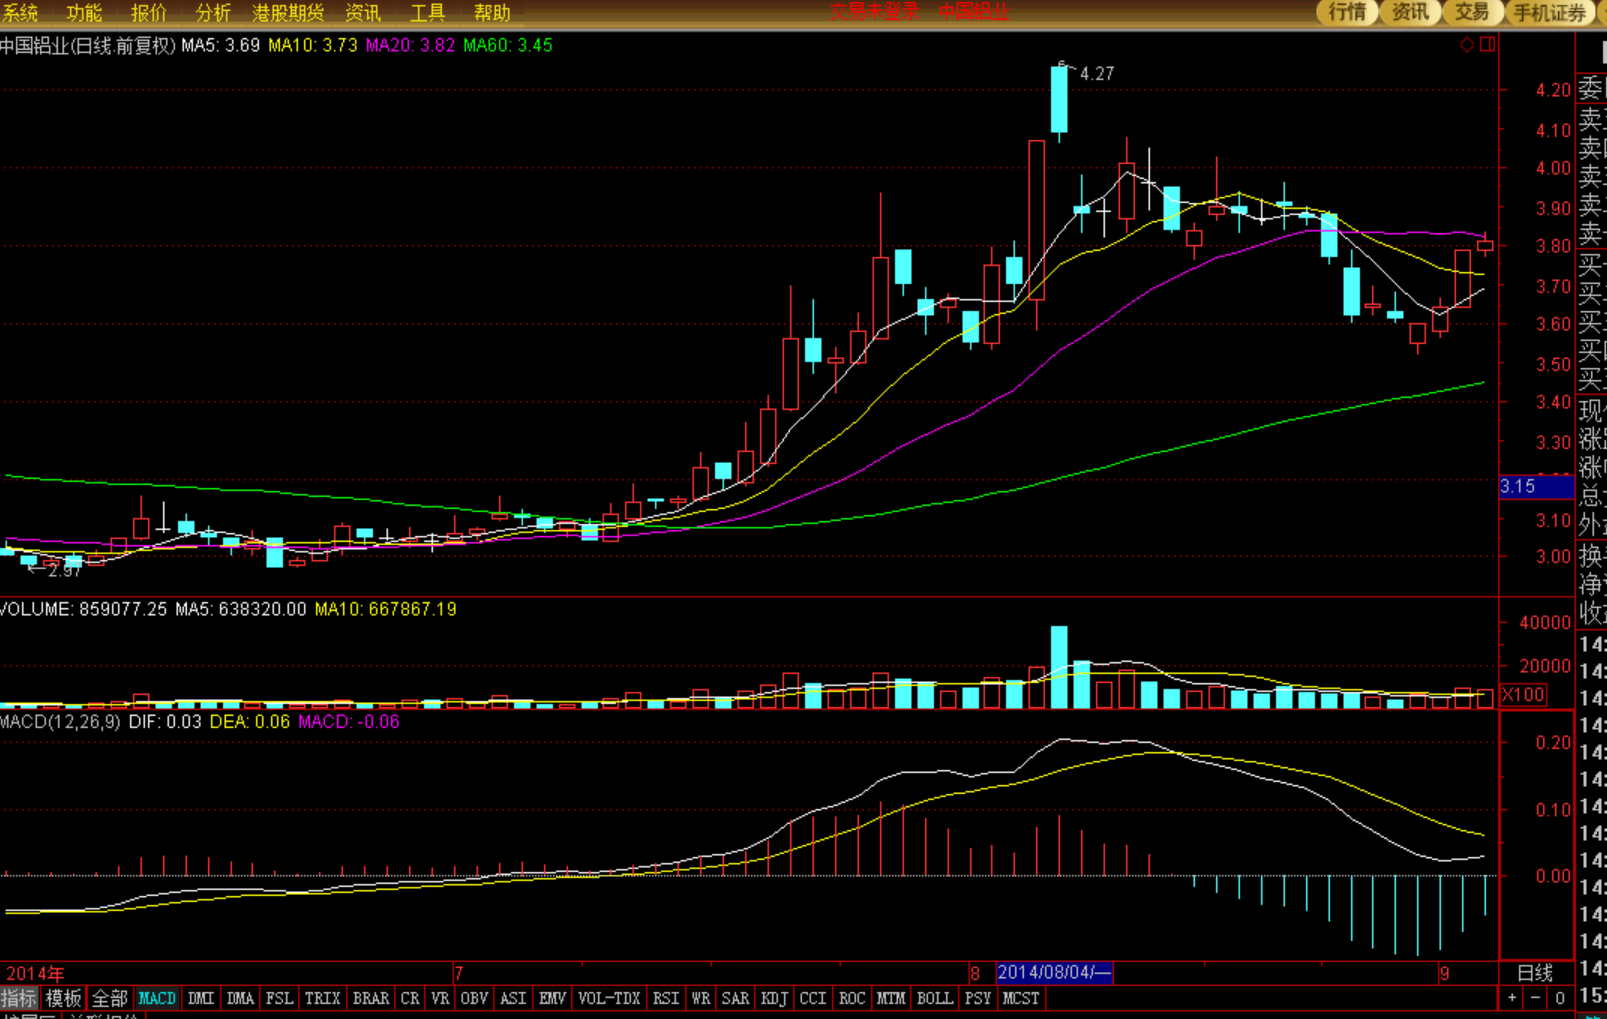Open the 分析 menu
Viewport: 1607px width, 1019px height.
[213, 13]
